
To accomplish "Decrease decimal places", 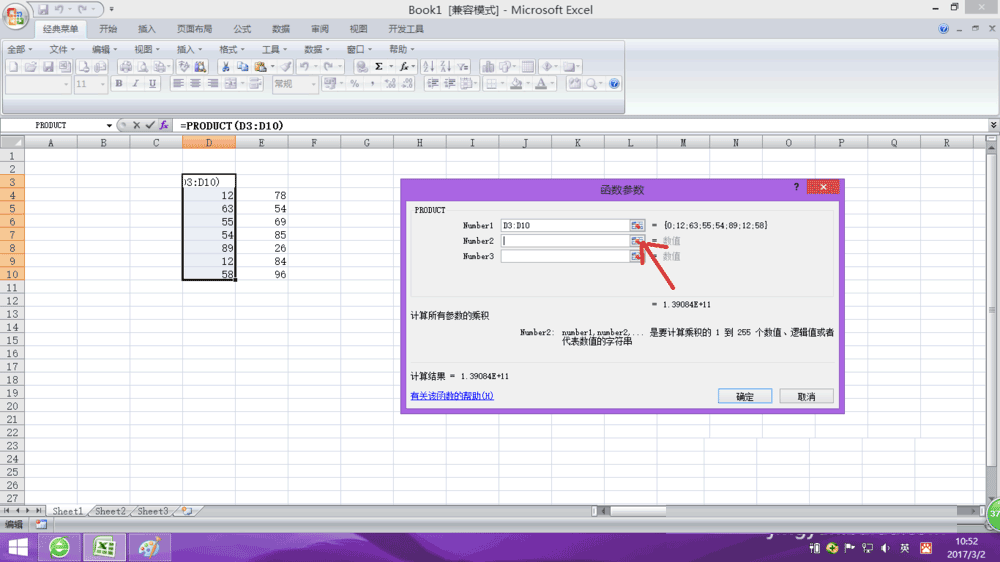I will click(407, 84).
